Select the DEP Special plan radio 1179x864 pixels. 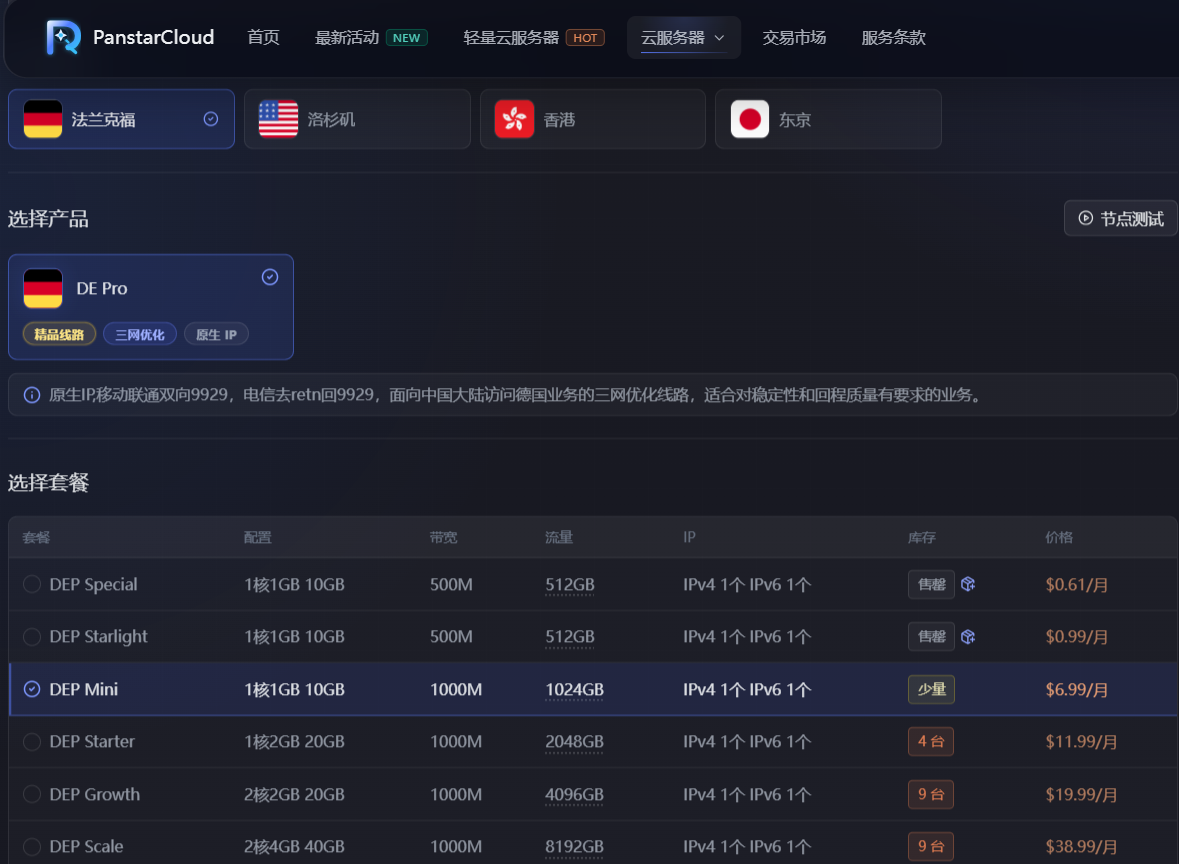[32, 584]
